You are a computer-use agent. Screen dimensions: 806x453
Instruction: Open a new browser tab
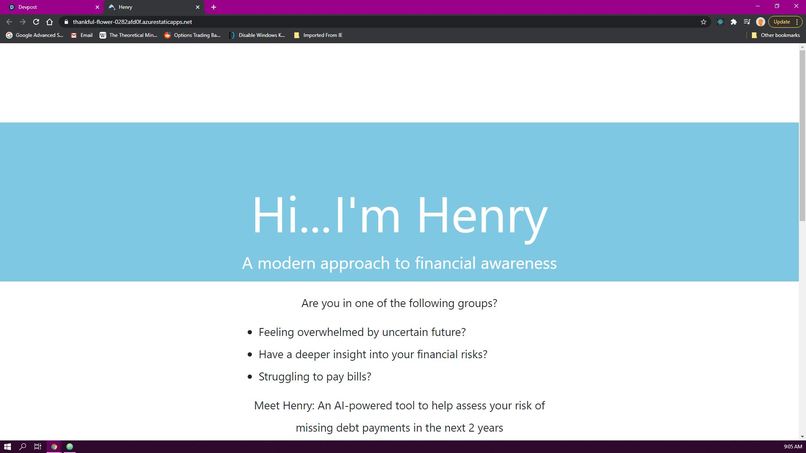pyautogui.click(x=213, y=7)
